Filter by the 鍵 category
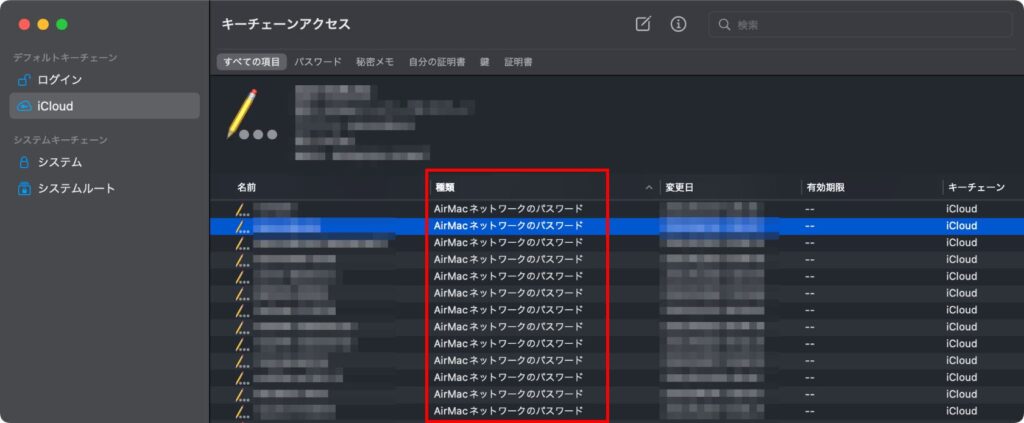This screenshot has height=423, width=1024. [485, 62]
